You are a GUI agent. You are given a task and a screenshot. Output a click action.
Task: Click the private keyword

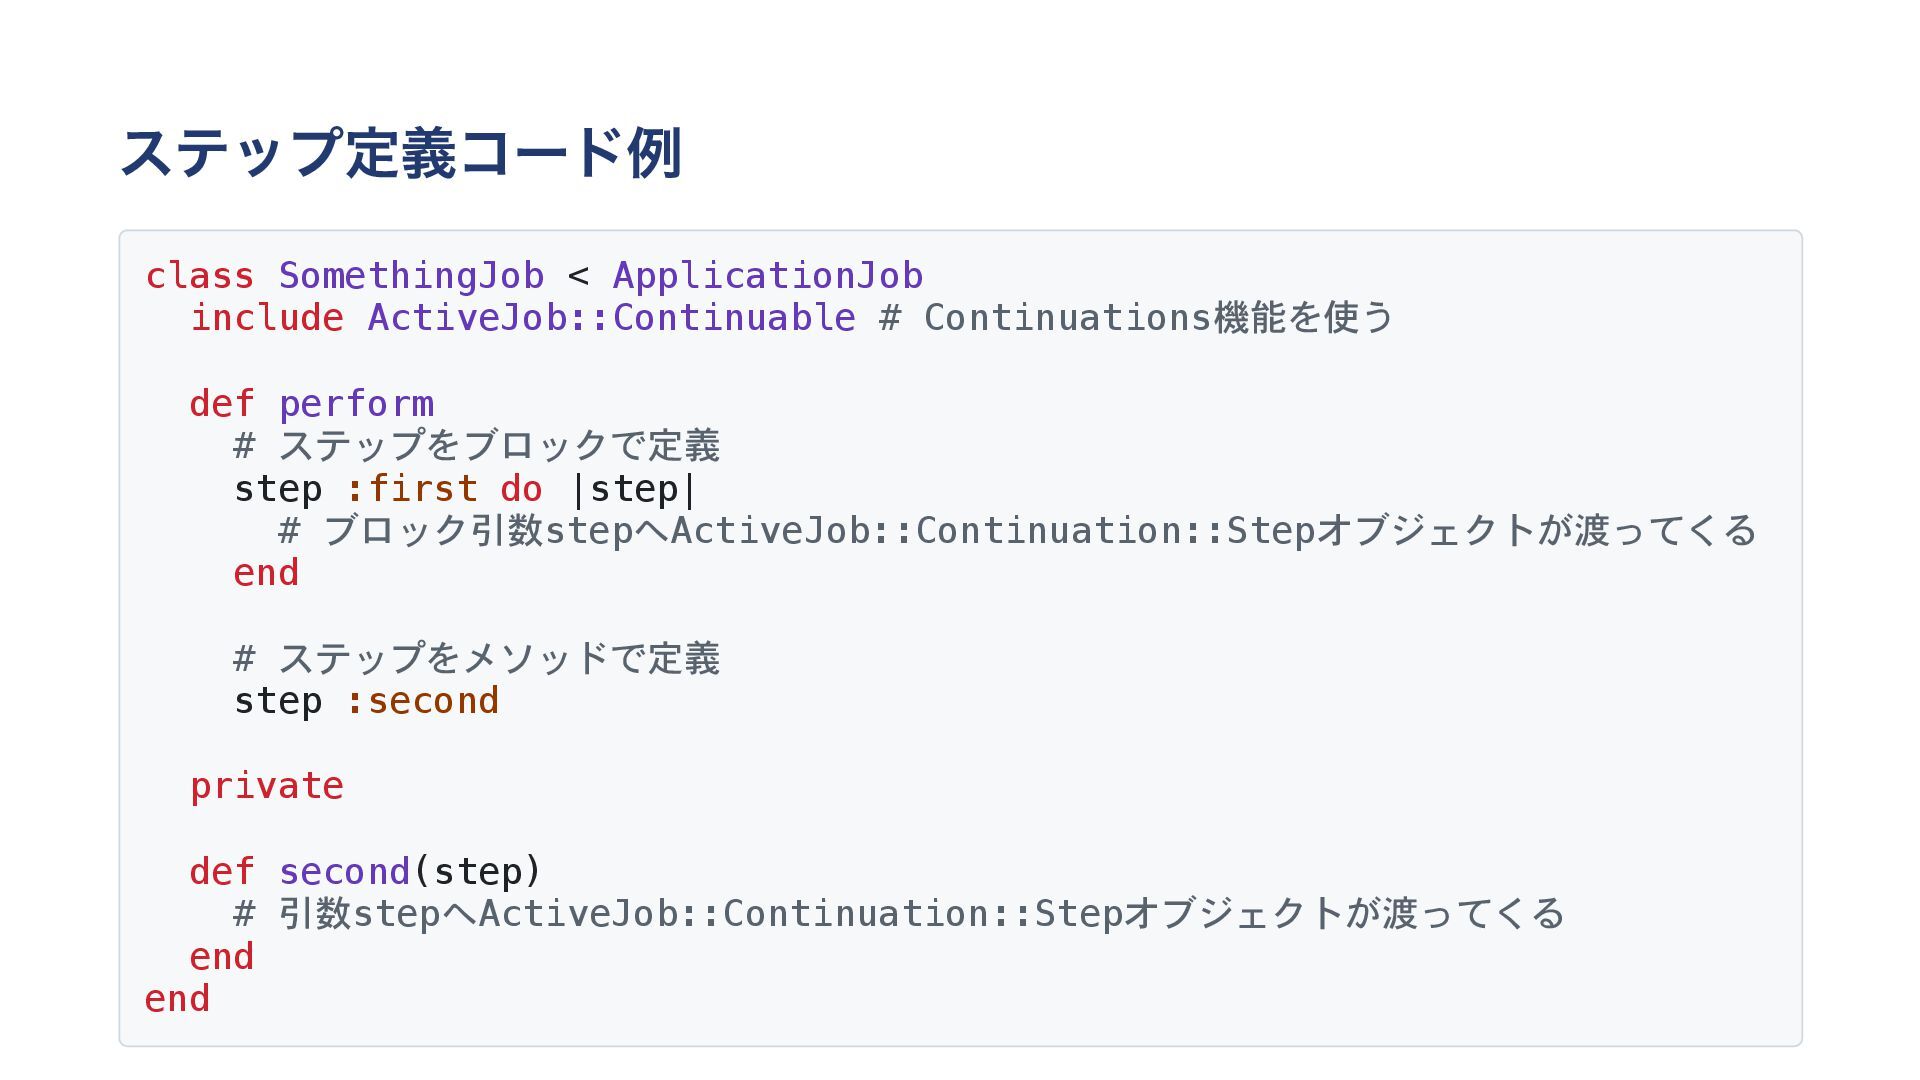(x=266, y=786)
